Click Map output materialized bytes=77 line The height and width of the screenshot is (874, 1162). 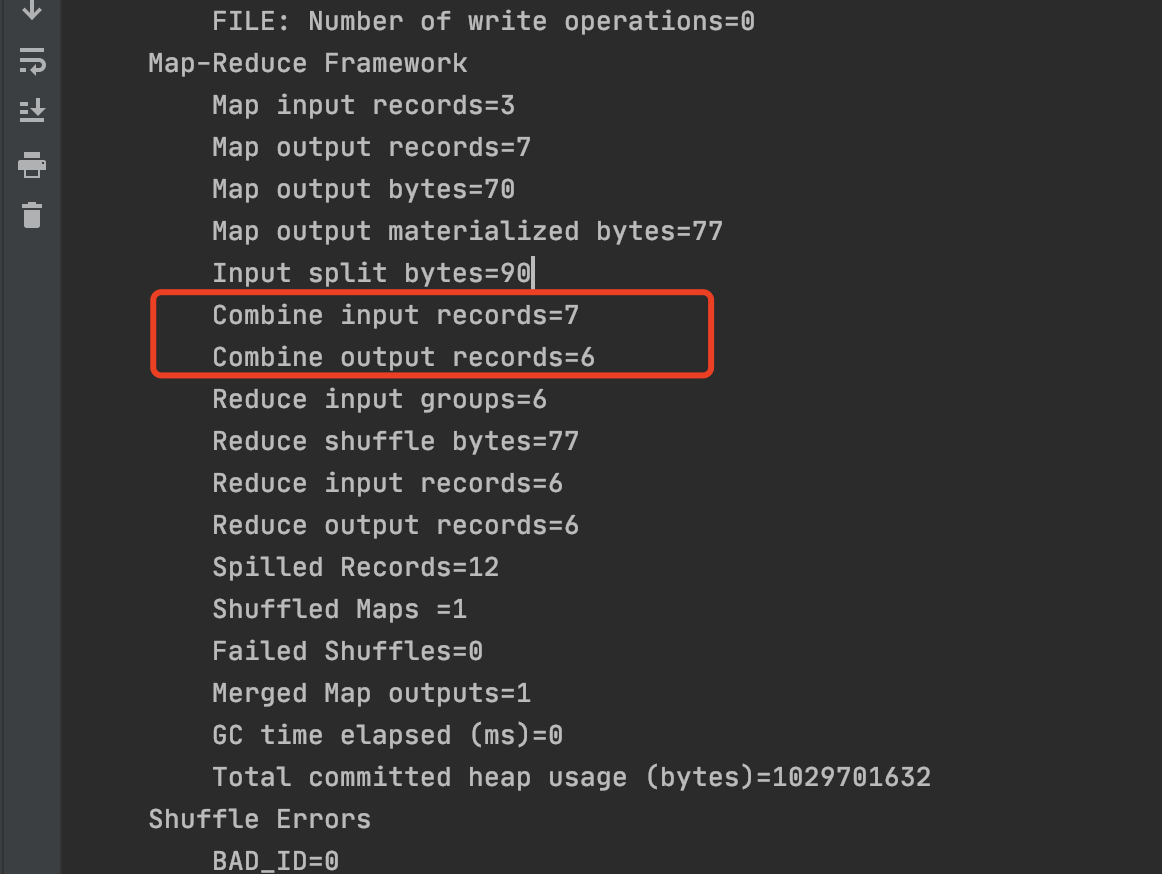[x=467, y=231]
